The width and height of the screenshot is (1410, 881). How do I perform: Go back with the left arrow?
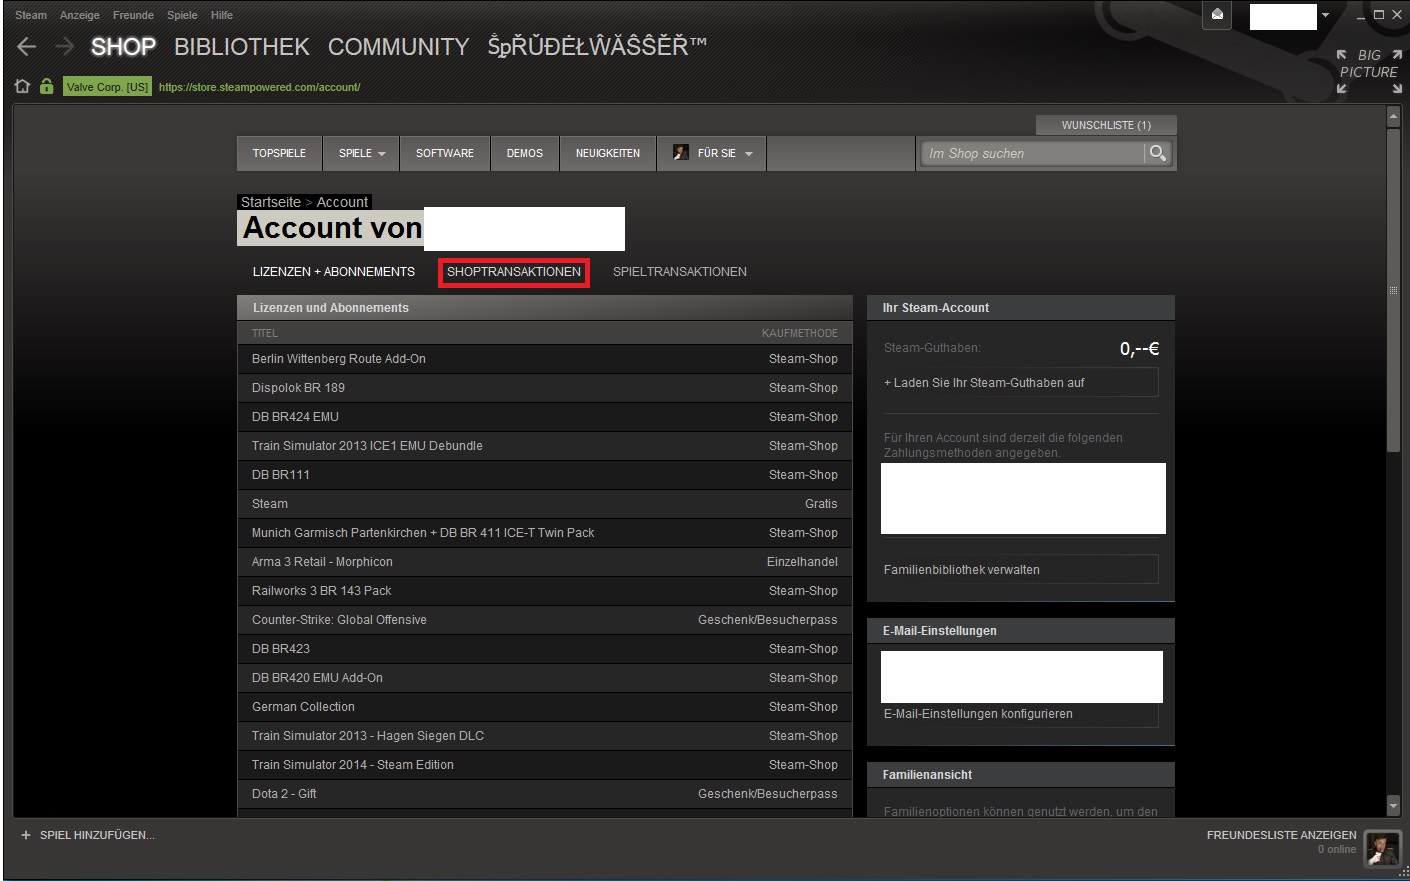click(27, 46)
